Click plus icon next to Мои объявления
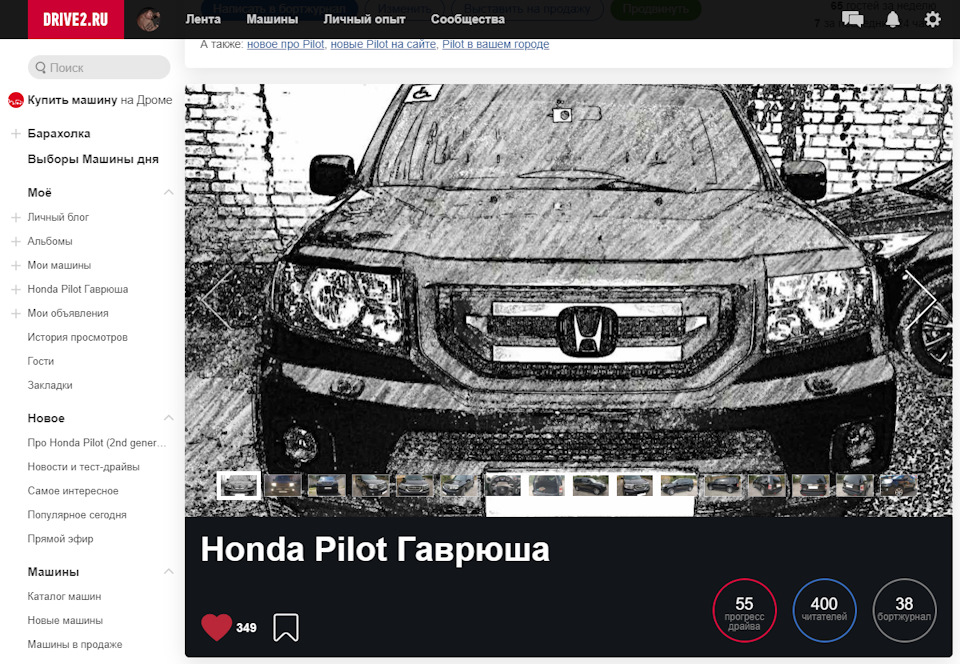960x664 pixels. point(16,313)
